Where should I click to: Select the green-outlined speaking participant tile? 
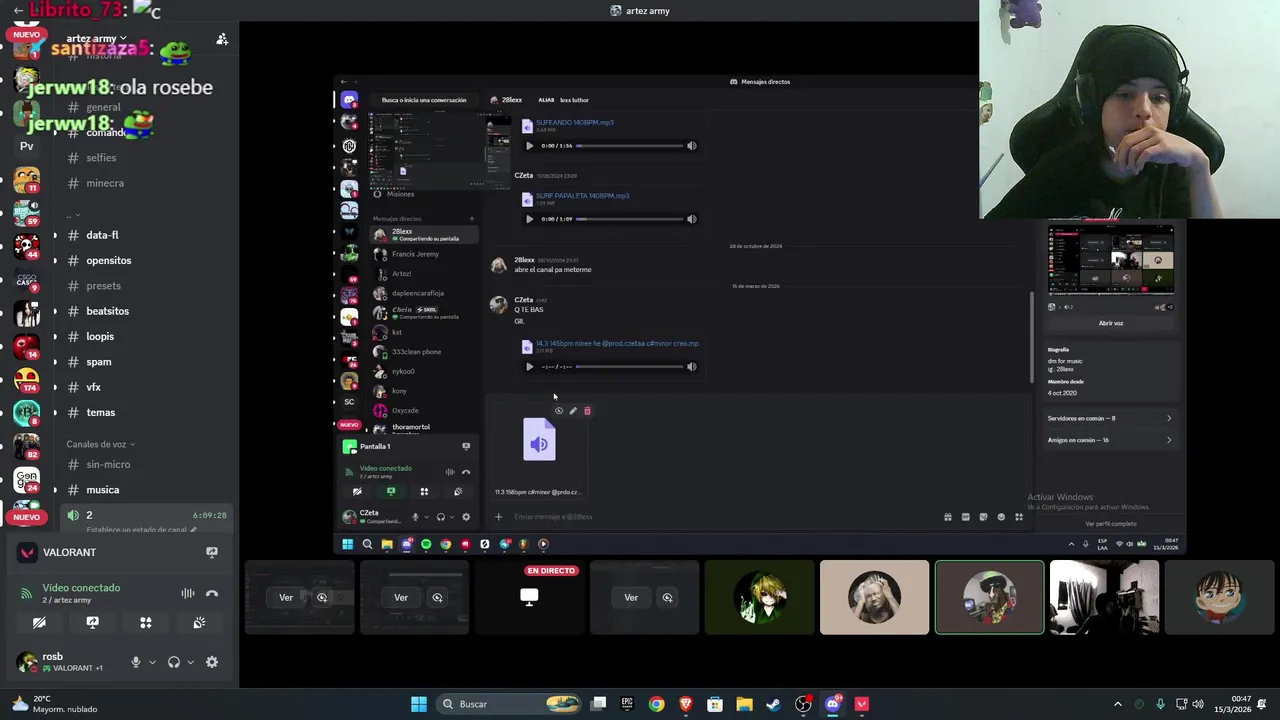tap(989, 597)
